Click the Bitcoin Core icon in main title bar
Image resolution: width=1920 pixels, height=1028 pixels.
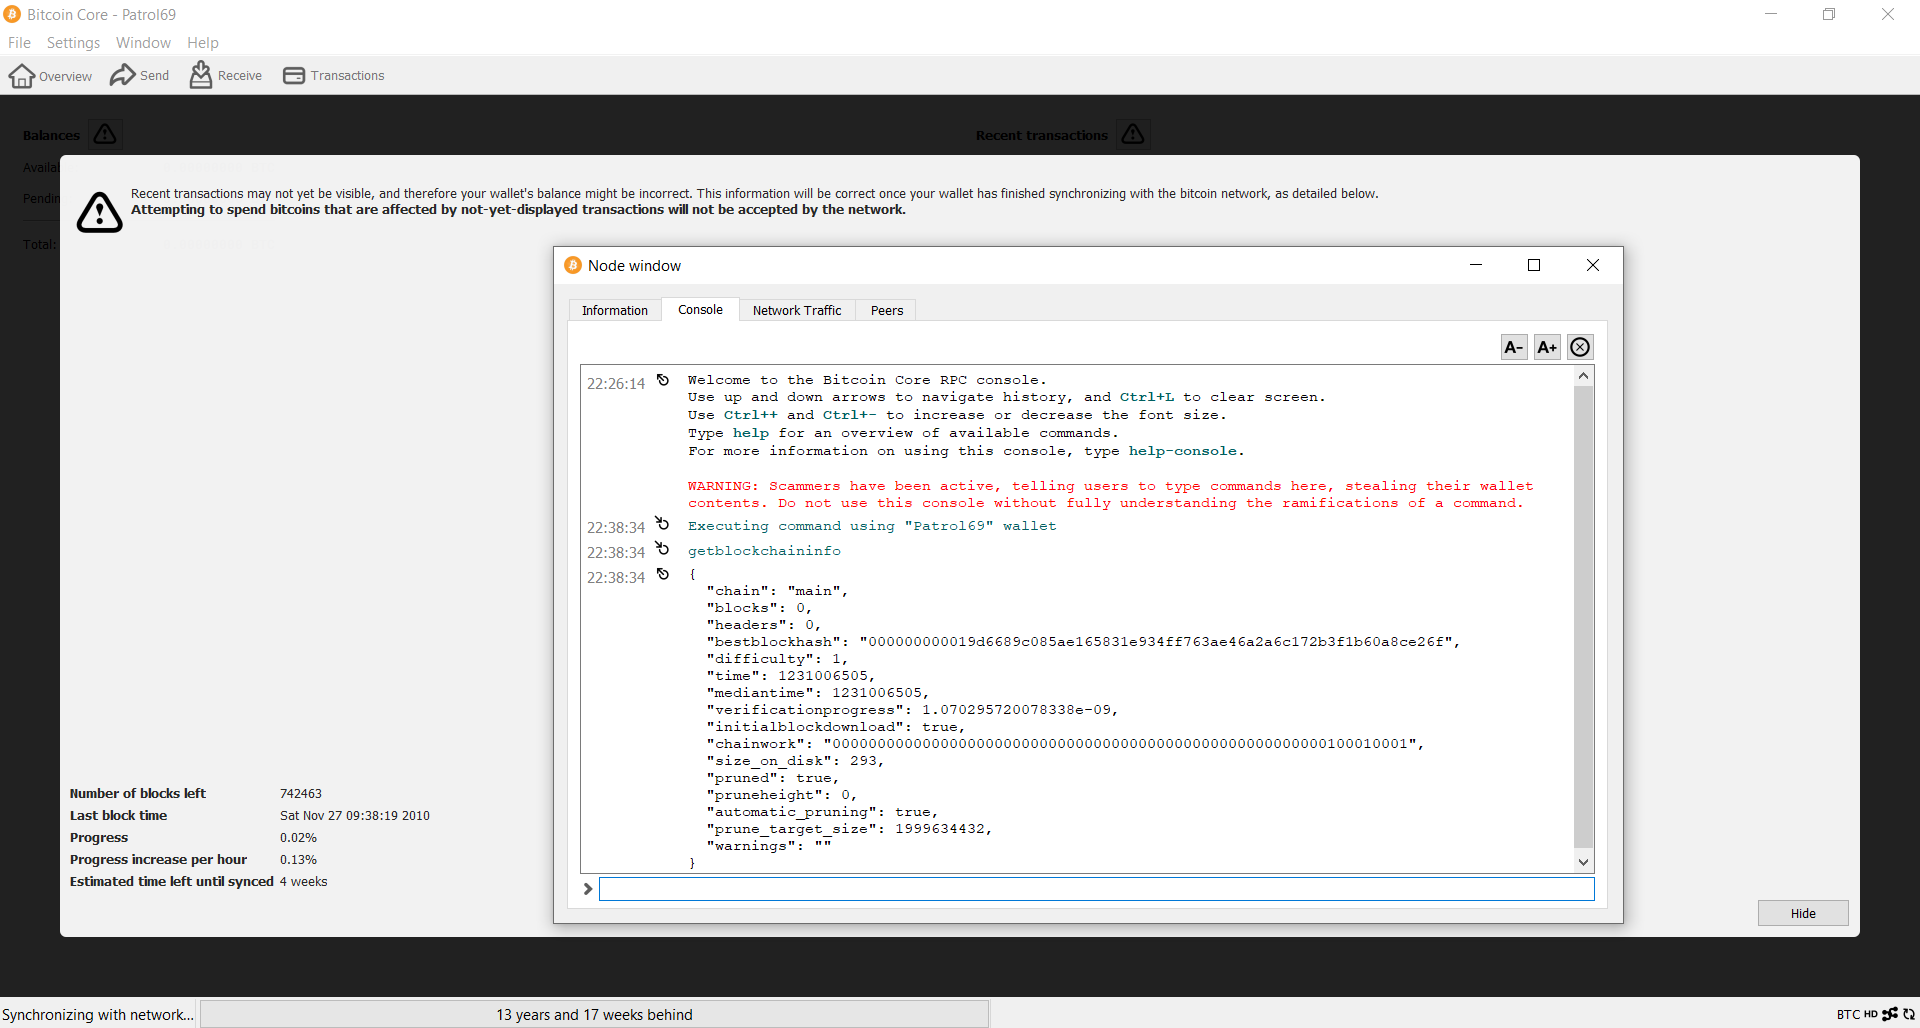(x=13, y=14)
